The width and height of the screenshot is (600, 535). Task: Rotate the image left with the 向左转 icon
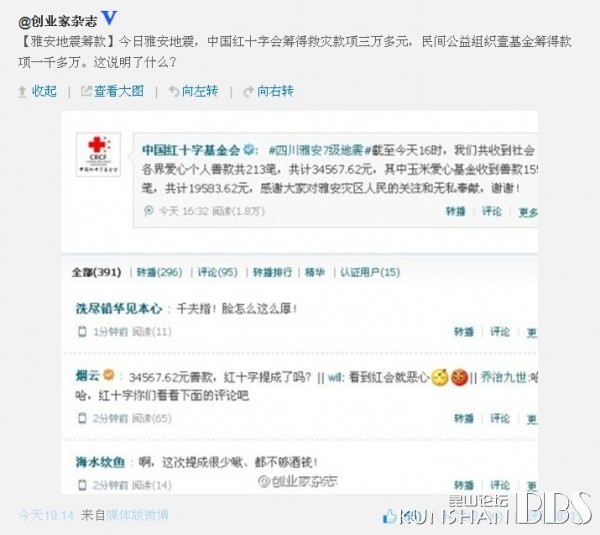click(174, 91)
